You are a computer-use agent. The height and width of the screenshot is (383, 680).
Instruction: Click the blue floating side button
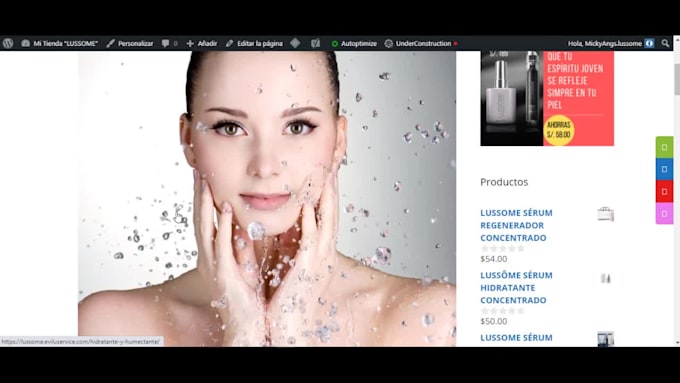pyautogui.click(x=664, y=169)
